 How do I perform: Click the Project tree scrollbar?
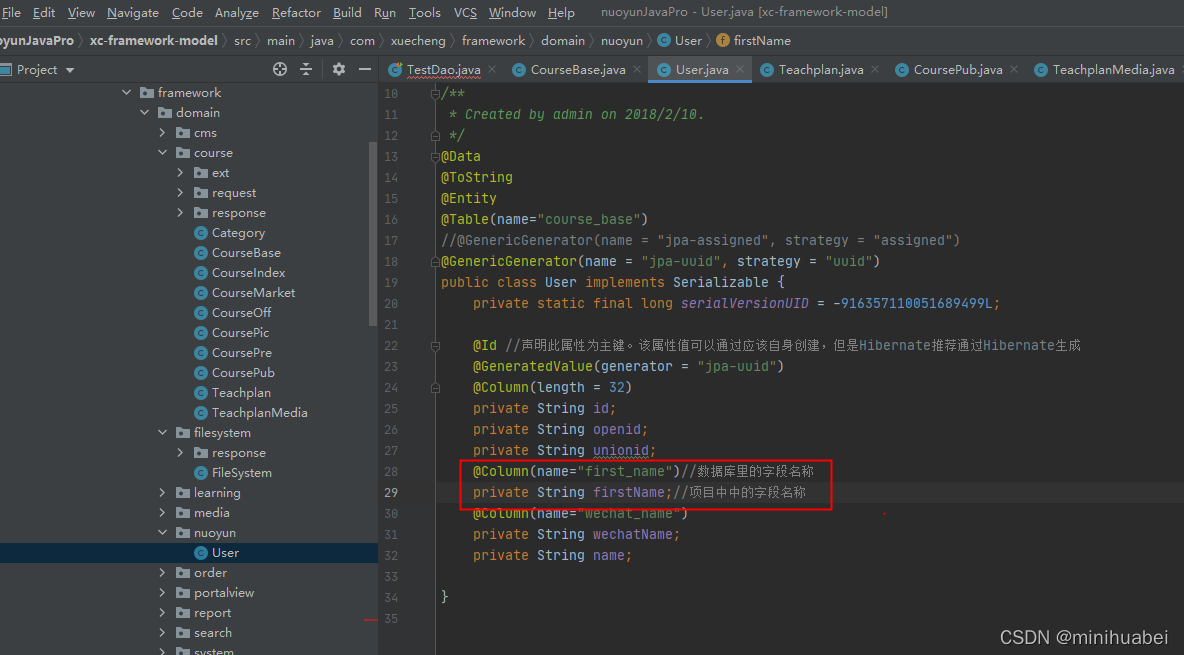[x=373, y=234]
